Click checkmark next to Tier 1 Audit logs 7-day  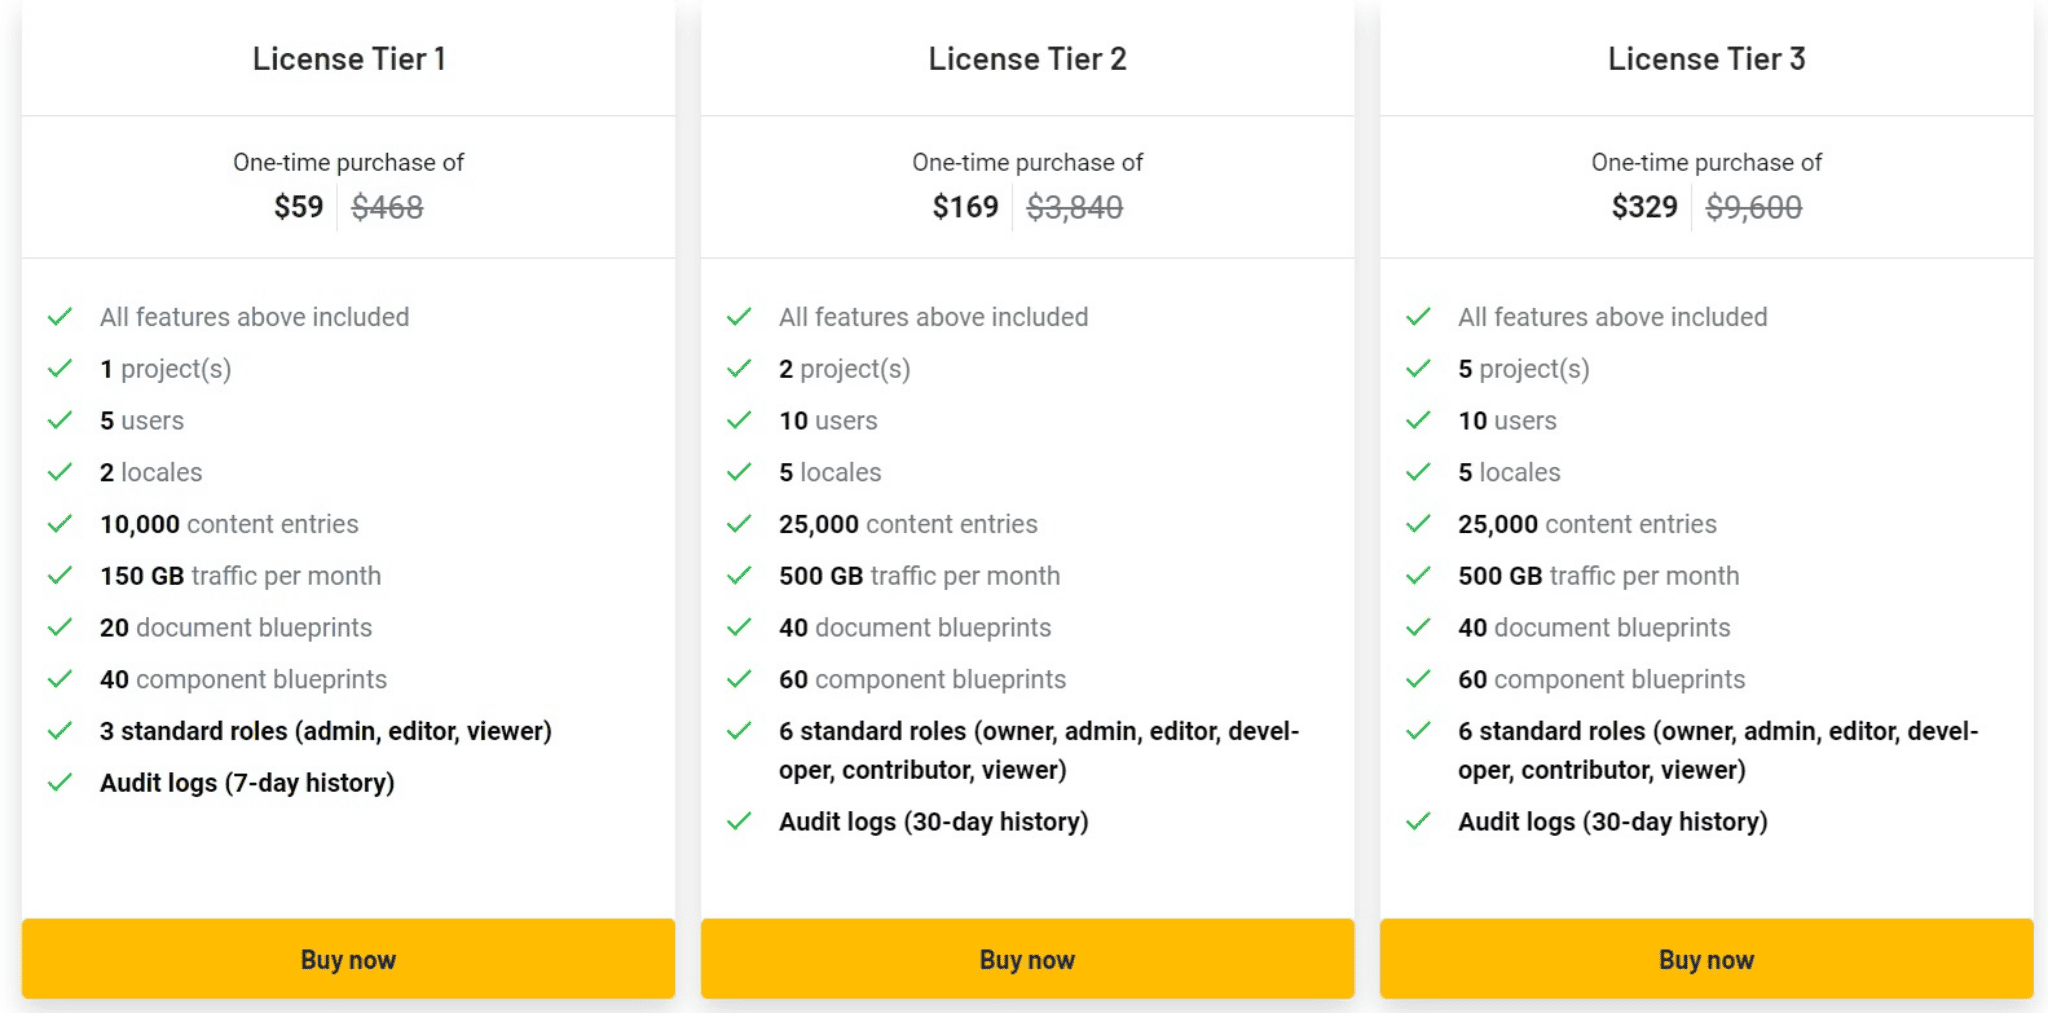pos(60,782)
